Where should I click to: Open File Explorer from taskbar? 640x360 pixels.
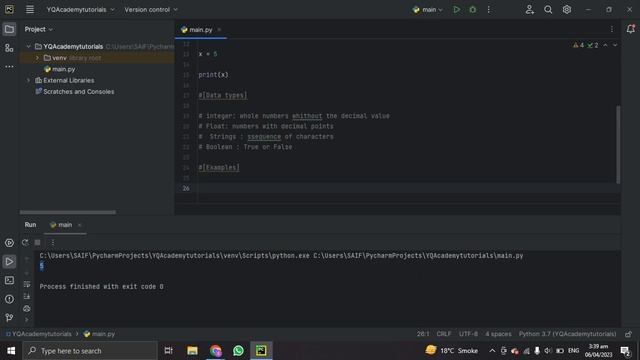pyautogui.click(x=192, y=351)
